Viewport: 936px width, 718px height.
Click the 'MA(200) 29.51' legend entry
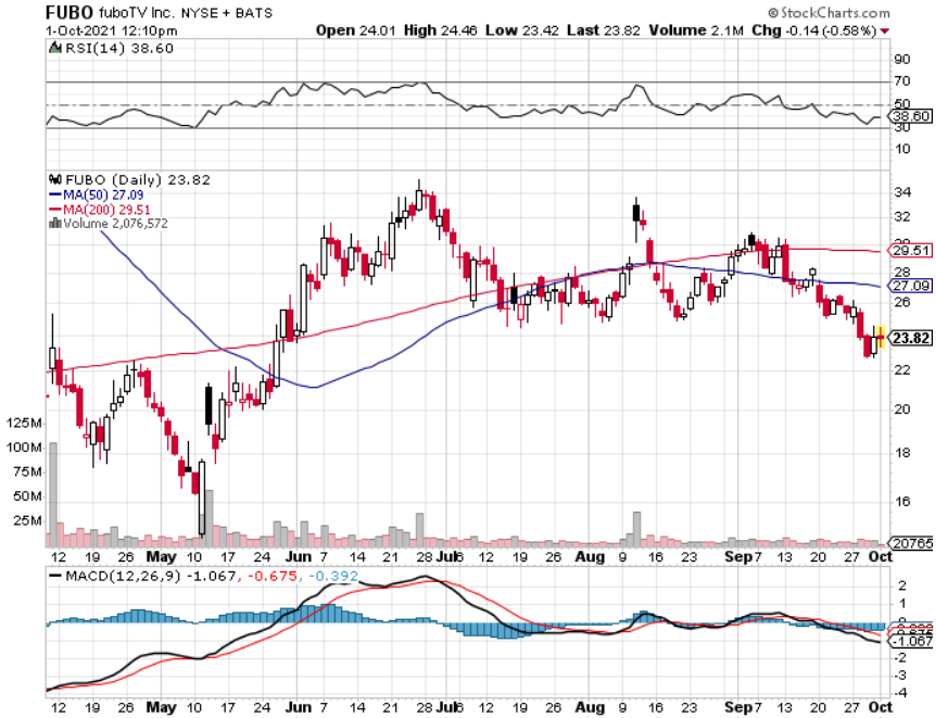pos(107,209)
